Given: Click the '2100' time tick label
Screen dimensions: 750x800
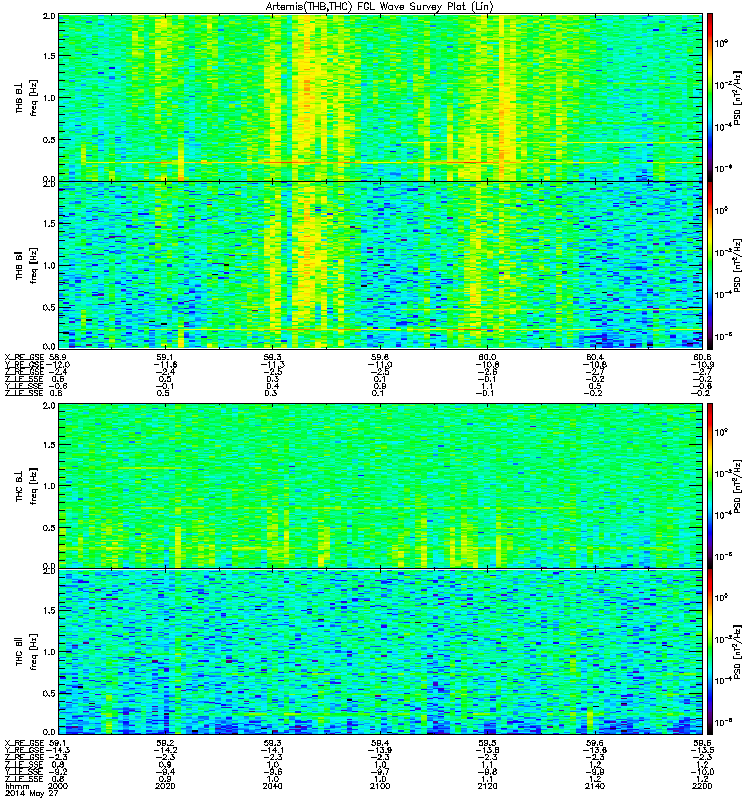Looking at the screenshot, I should click(380, 786).
